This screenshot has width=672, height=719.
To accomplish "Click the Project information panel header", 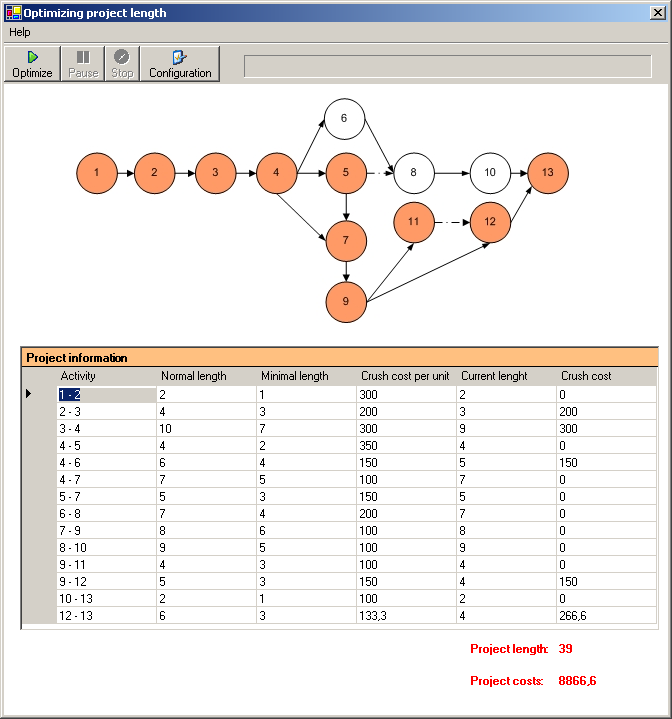I will [x=340, y=358].
